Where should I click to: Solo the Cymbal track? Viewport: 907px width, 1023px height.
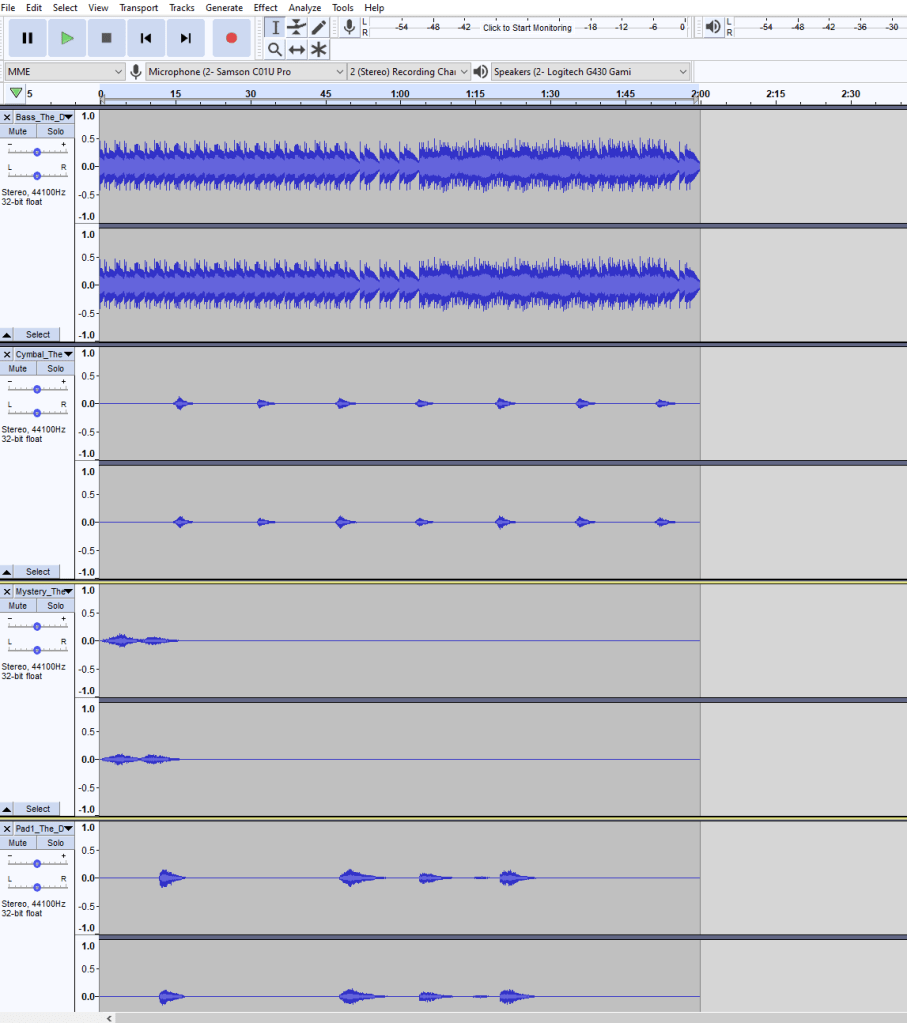click(55, 368)
